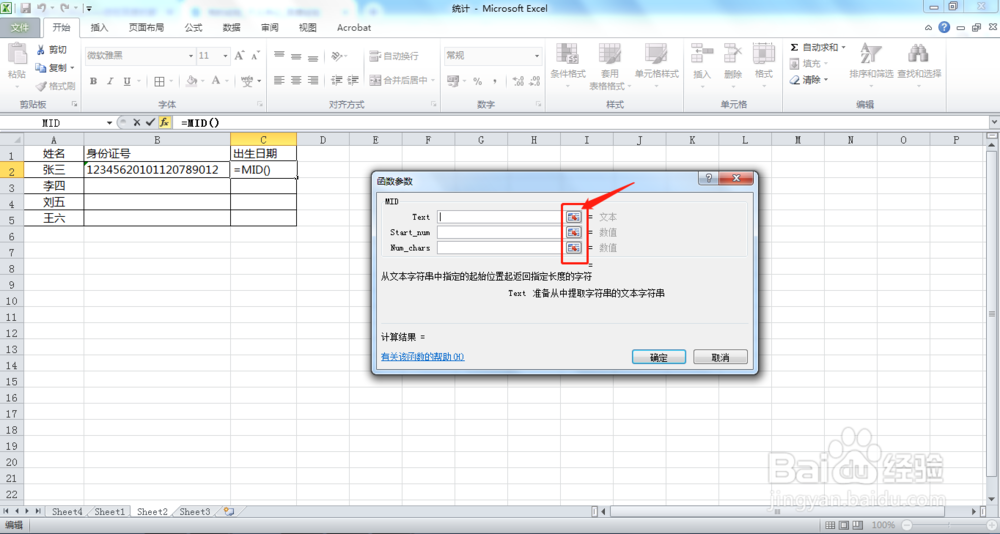Click the range selector icon beside Start_num
The image size is (1000, 534).
click(573, 232)
